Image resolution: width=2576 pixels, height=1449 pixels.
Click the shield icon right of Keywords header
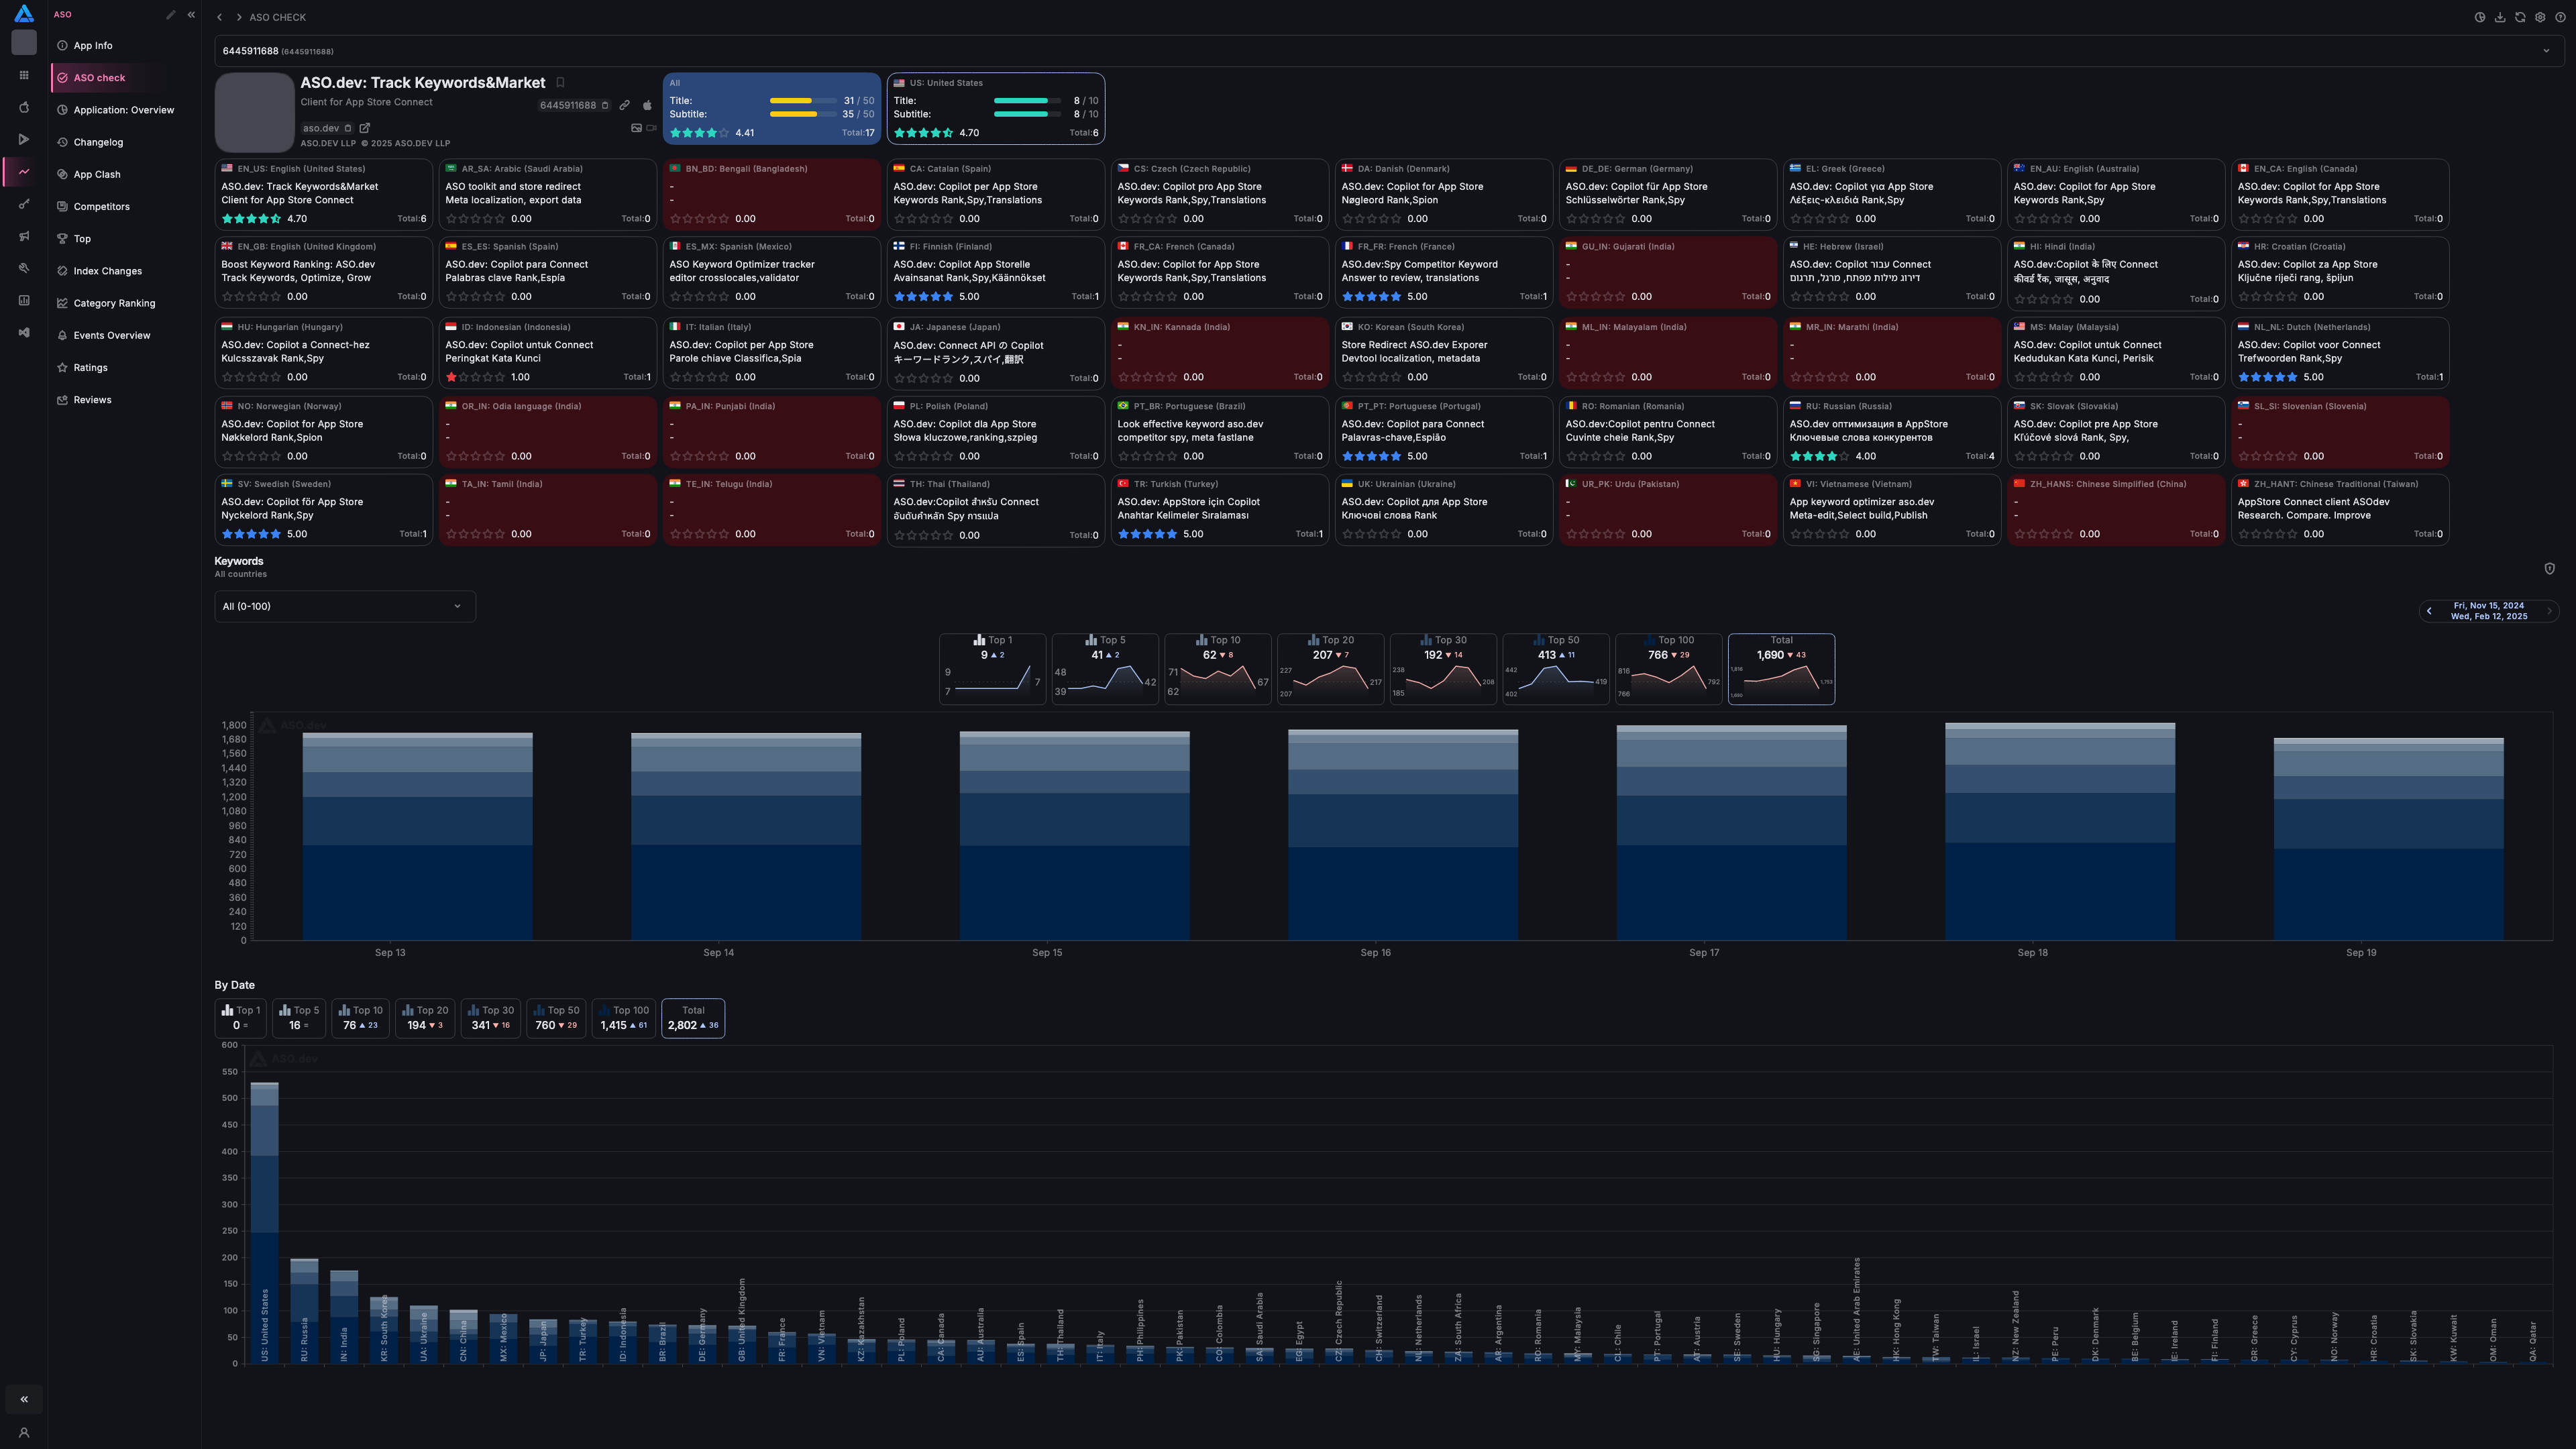[2549, 568]
